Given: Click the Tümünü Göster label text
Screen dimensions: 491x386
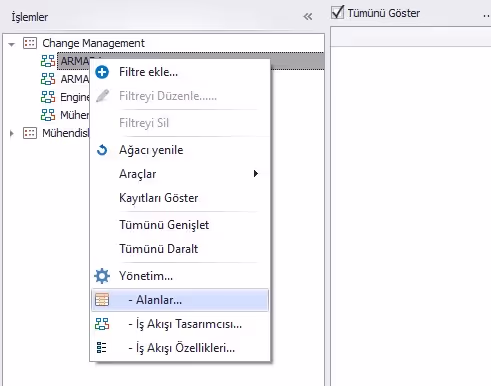Looking at the screenshot, I should [384, 13].
